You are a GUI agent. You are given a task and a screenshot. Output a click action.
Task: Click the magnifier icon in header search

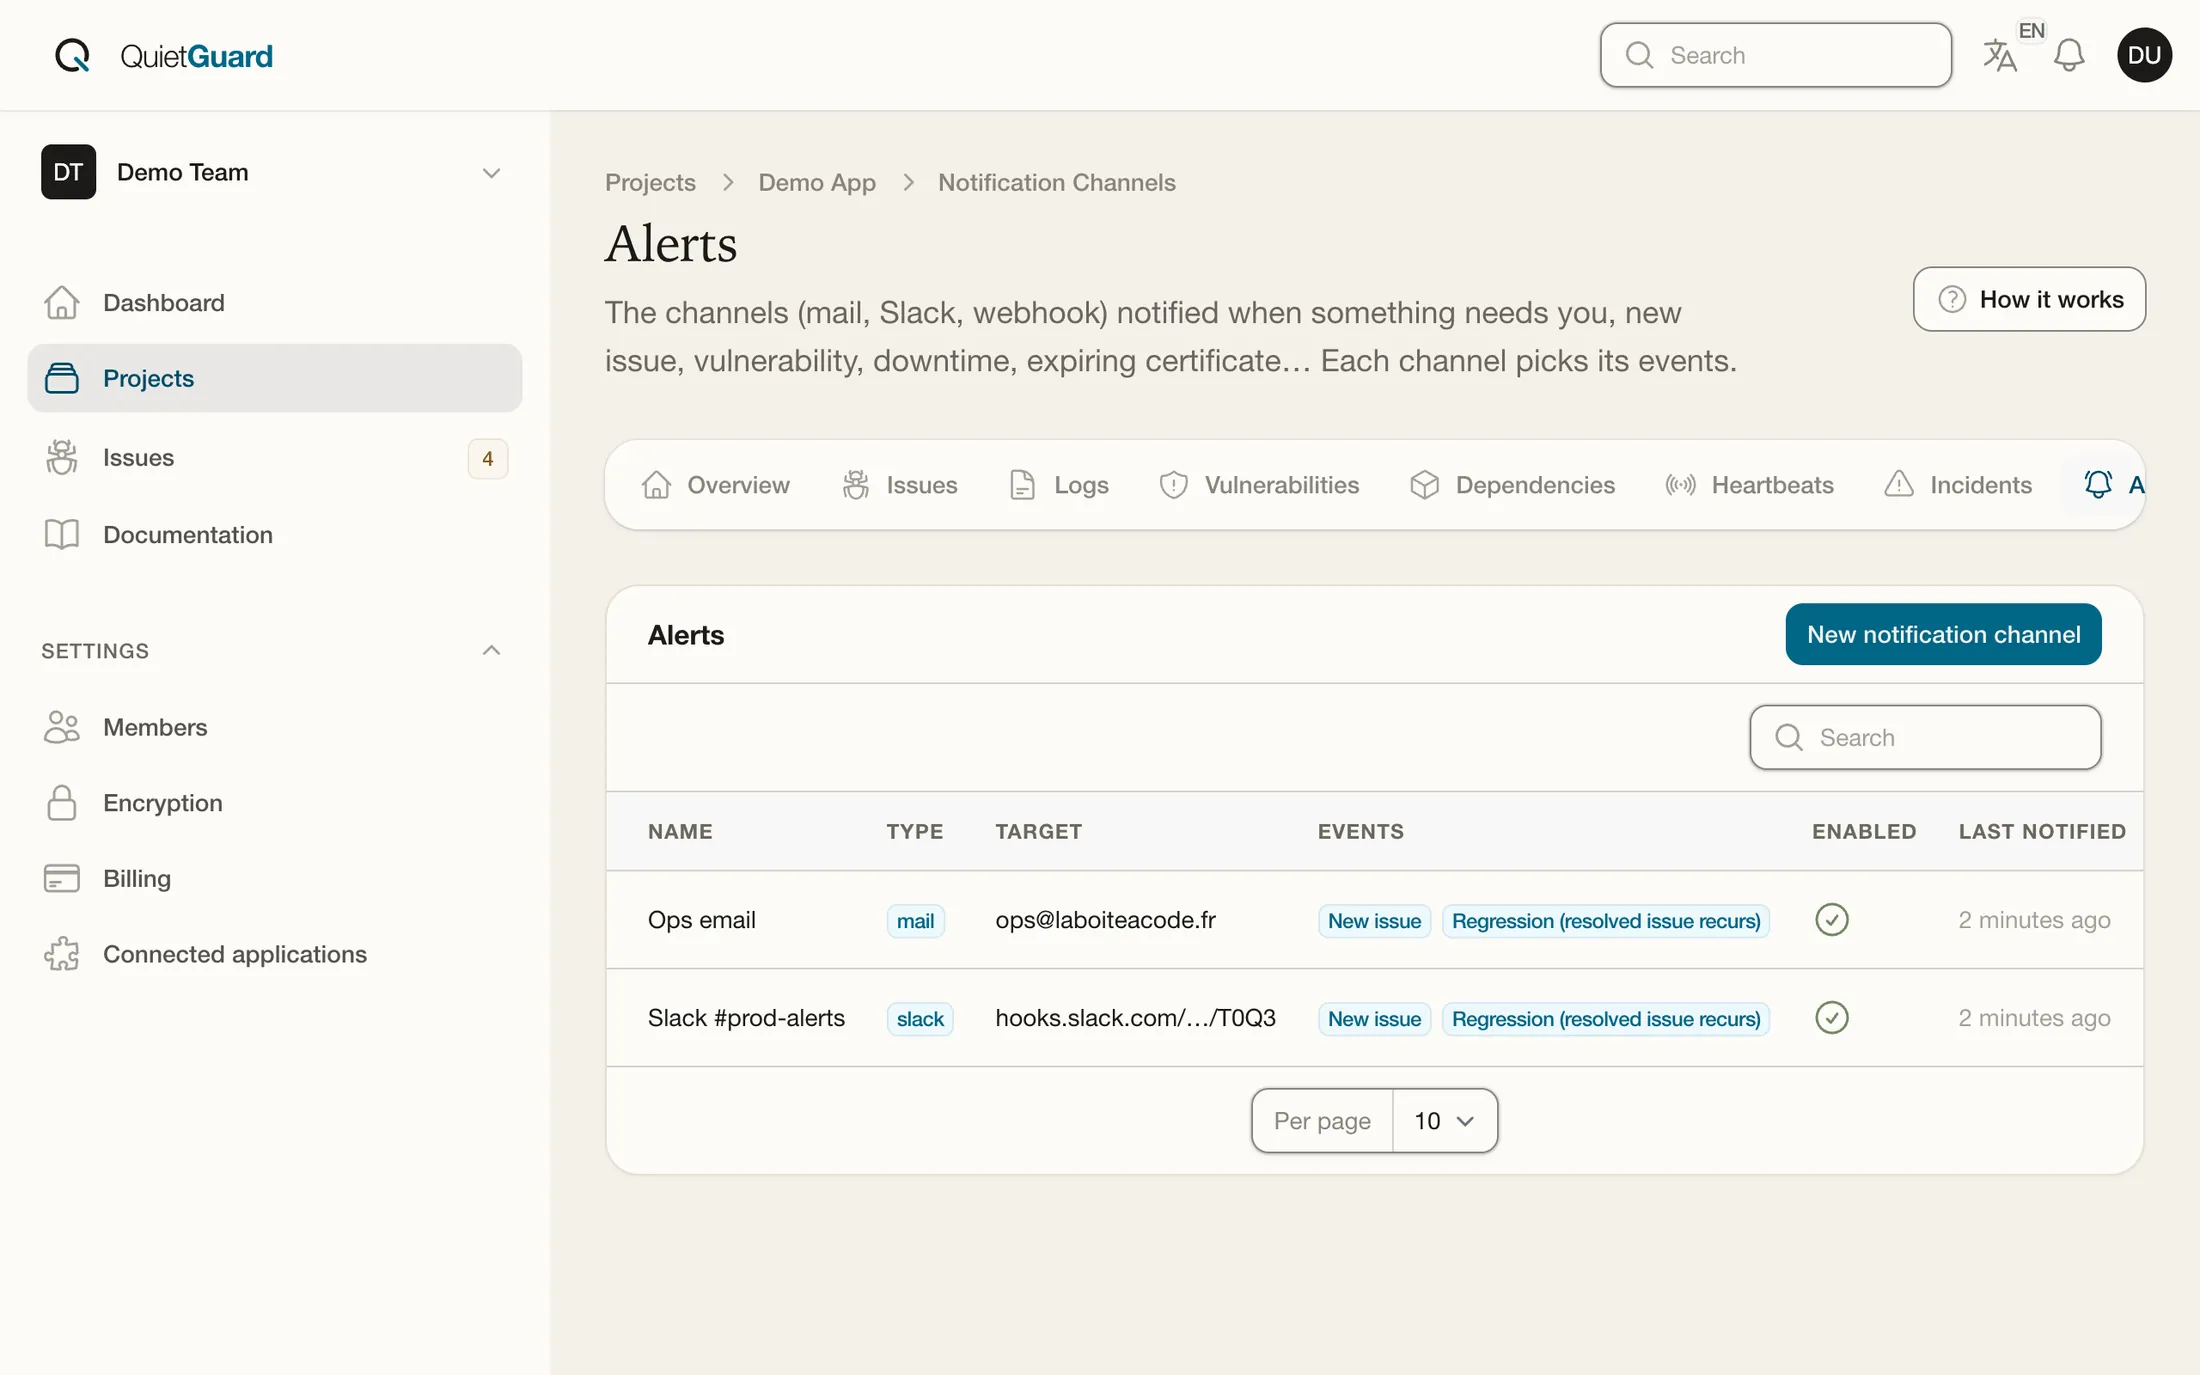click(x=1639, y=55)
